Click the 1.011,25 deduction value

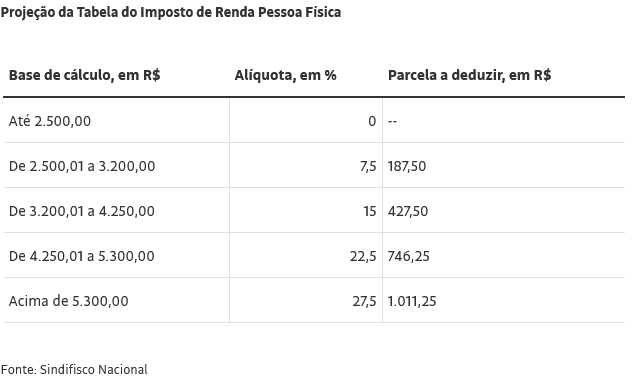(412, 301)
